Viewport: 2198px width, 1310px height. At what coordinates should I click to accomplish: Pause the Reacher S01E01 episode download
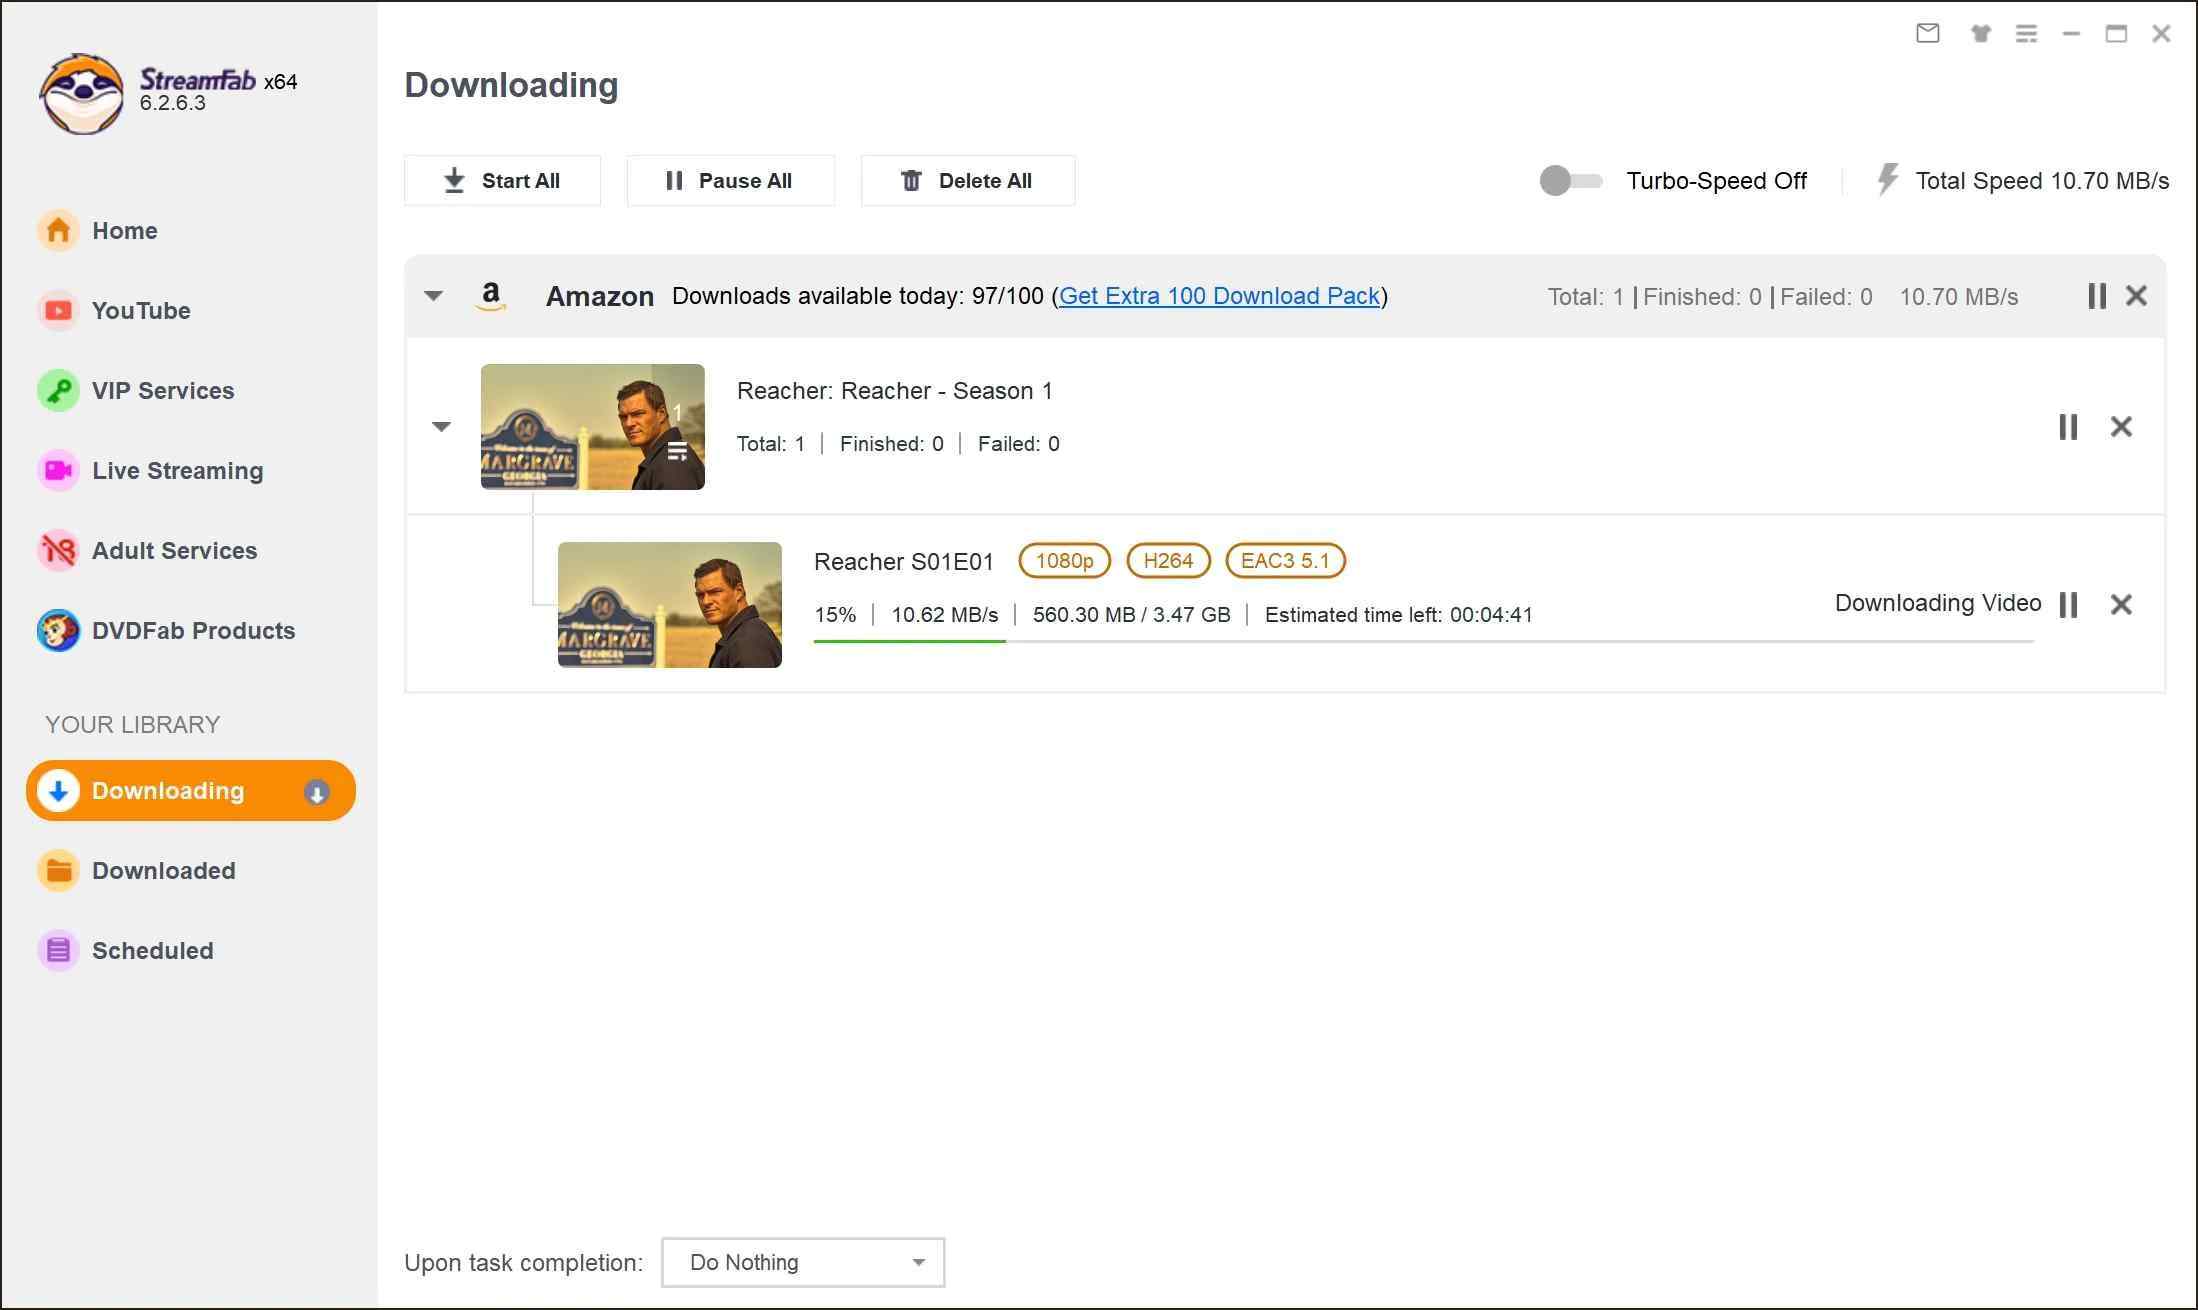click(2068, 604)
